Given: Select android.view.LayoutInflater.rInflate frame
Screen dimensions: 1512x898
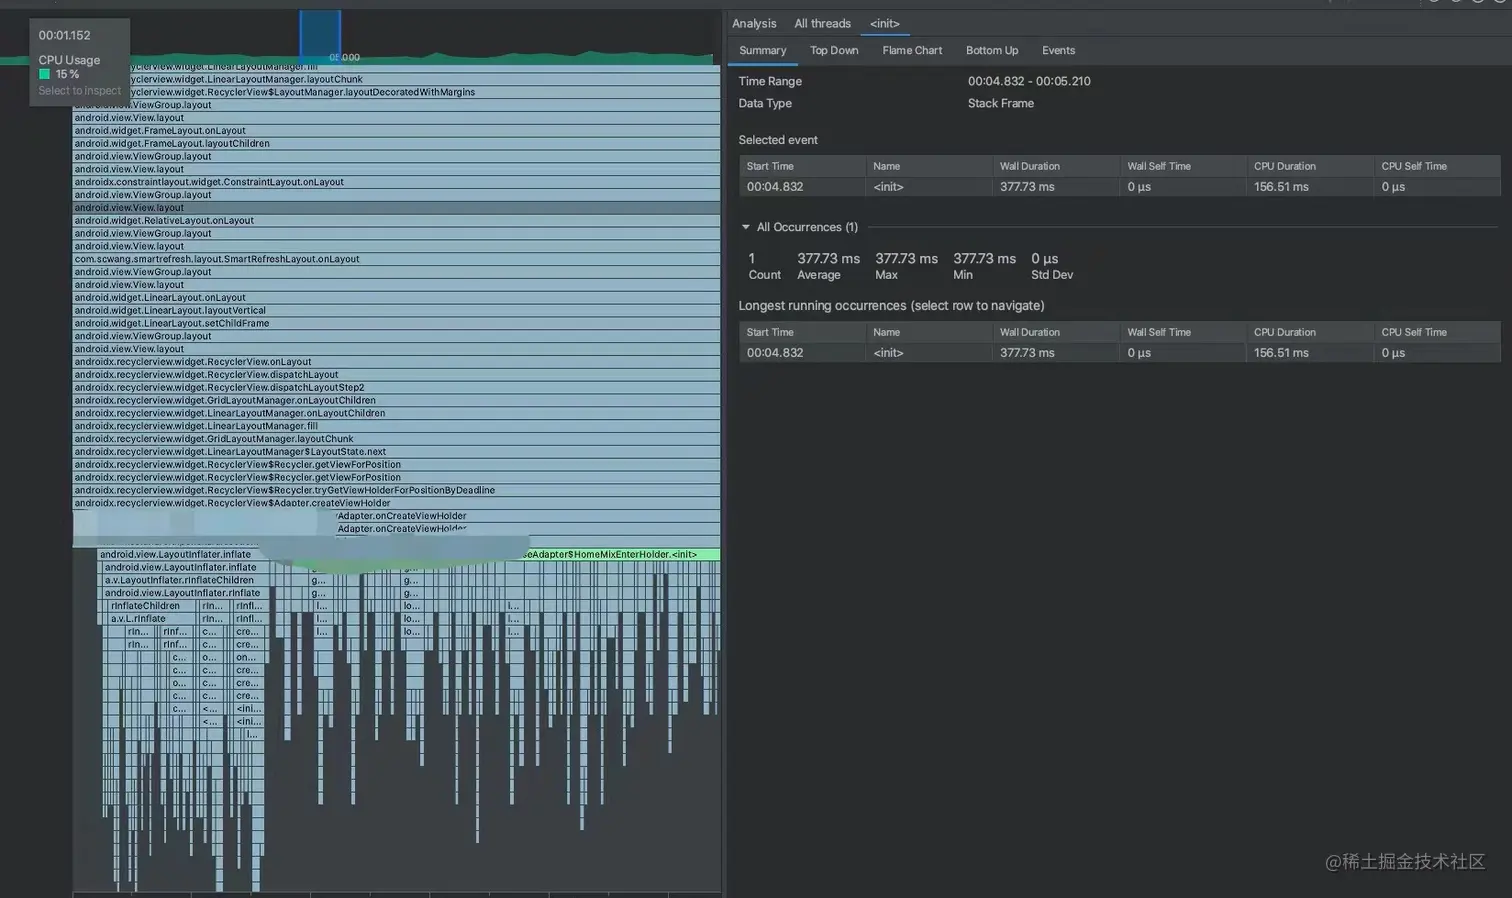Looking at the screenshot, I should click(184, 593).
